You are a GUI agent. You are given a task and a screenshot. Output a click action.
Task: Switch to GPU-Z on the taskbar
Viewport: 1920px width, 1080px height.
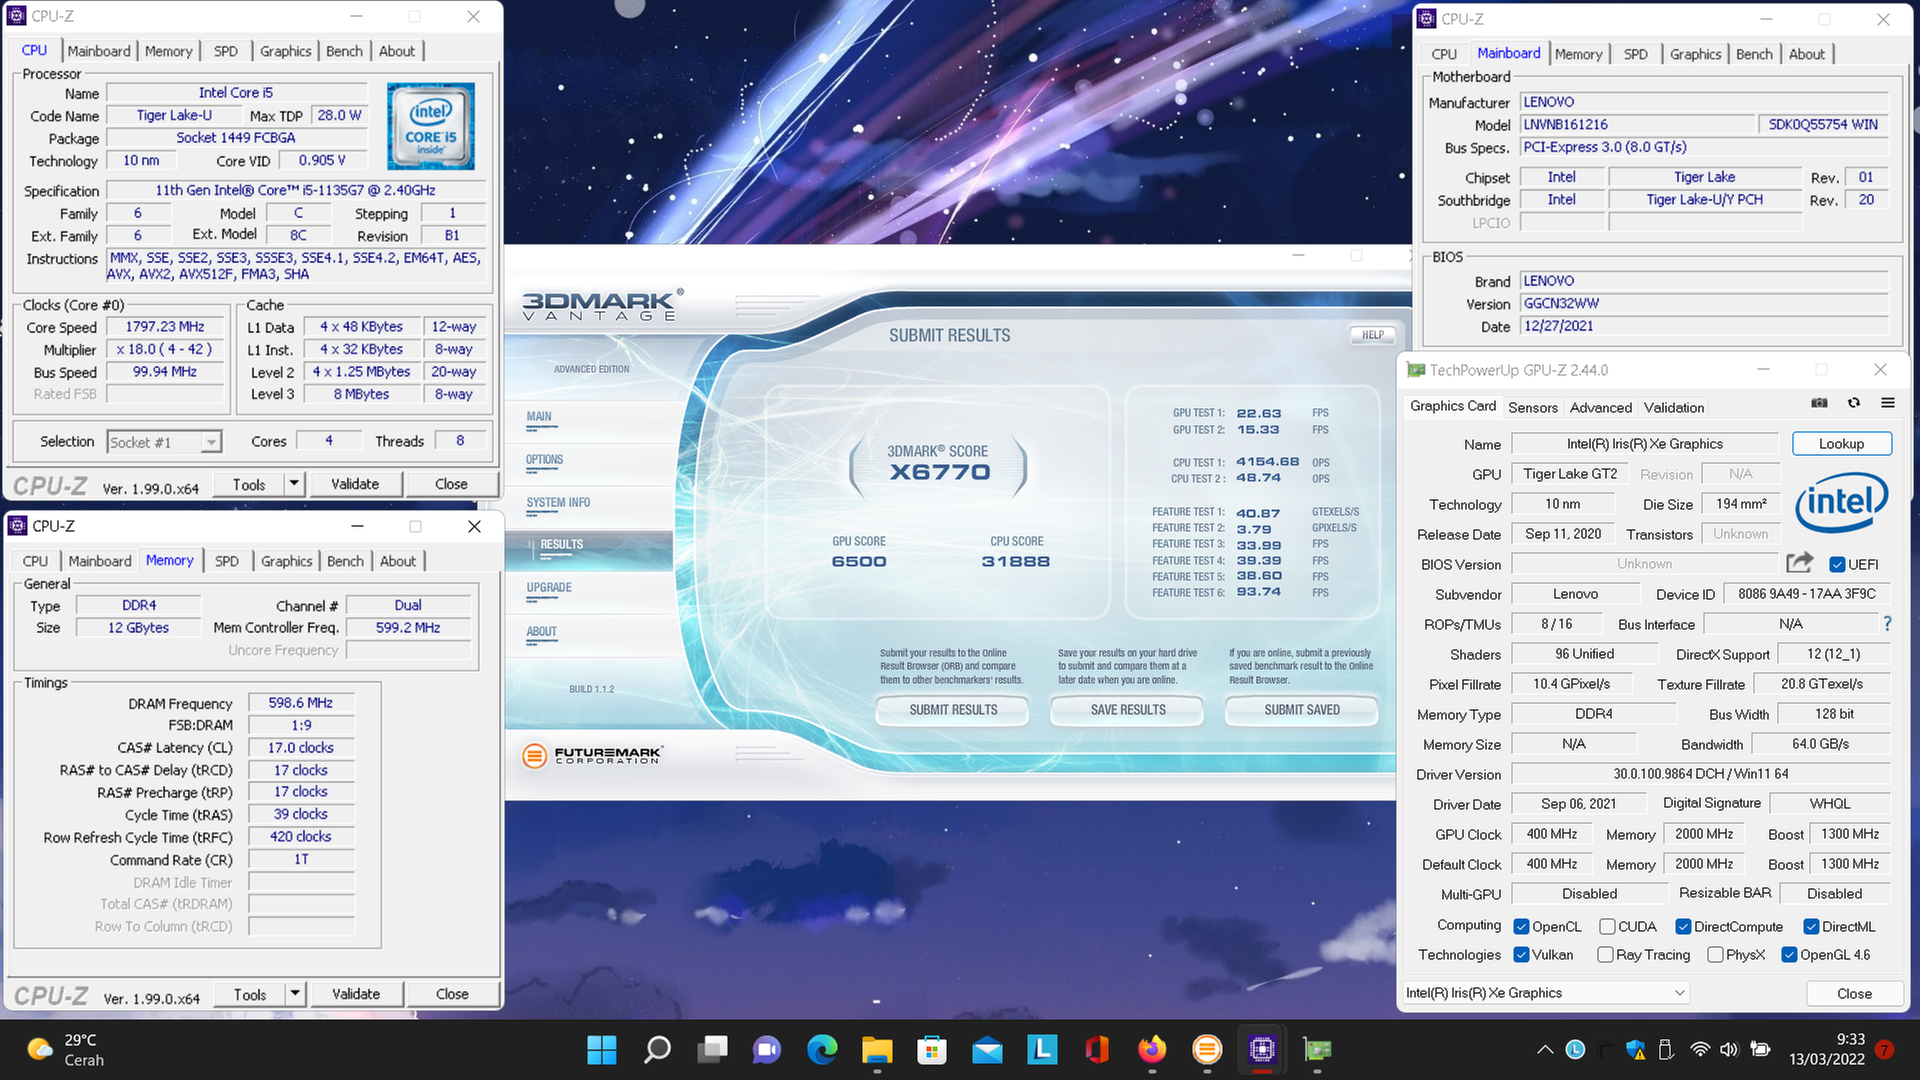pyautogui.click(x=1317, y=1050)
